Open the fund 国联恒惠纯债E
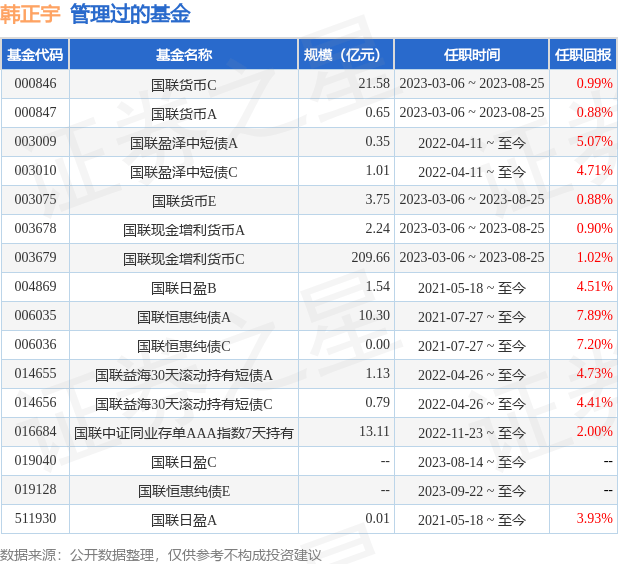This screenshot has width=618, height=564. (x=184, y=490)
